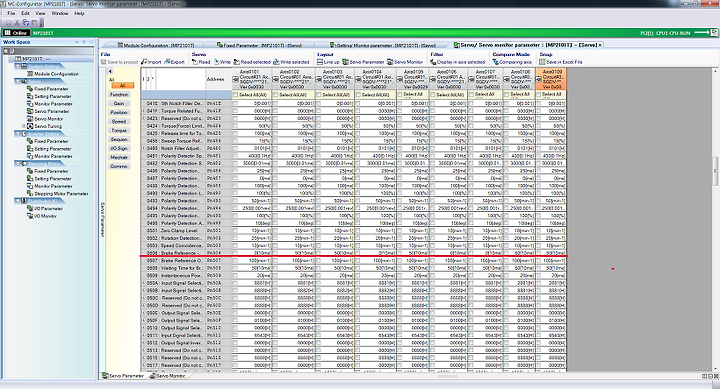This screenshot has width=720, height=389.
Task: Collapse the MP2101T root tree node
Action: [x=12, y=59]
